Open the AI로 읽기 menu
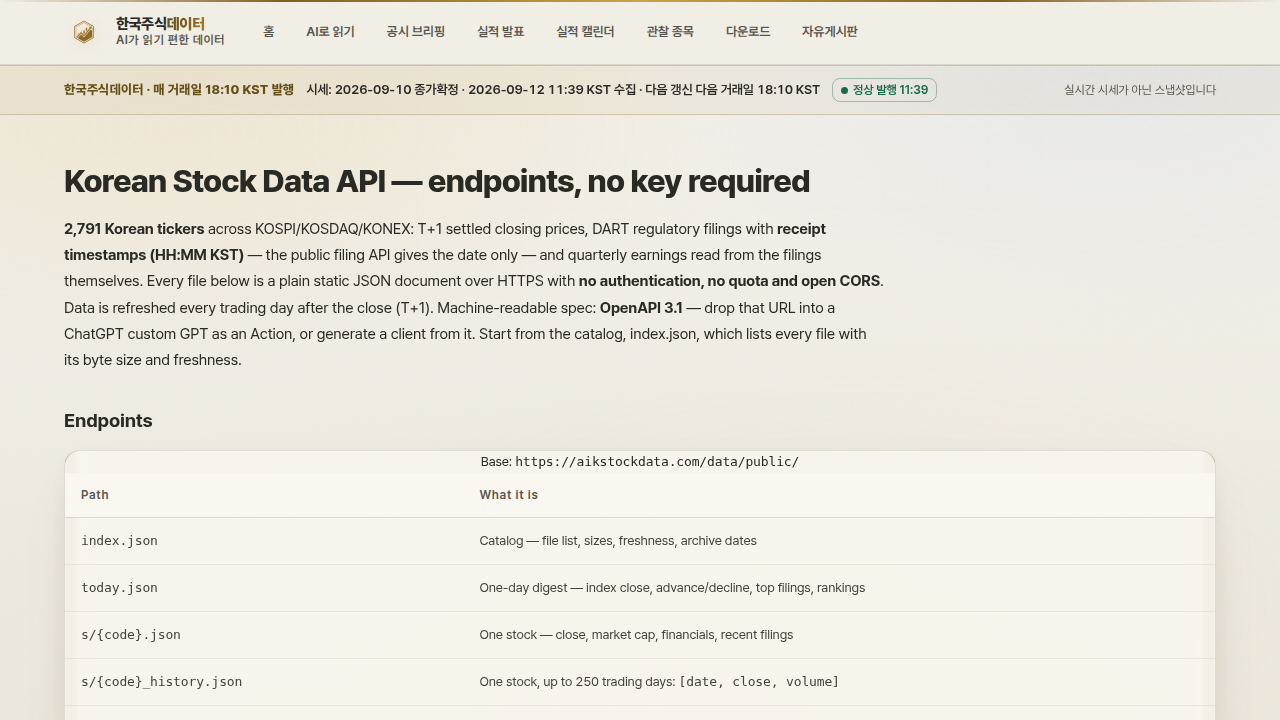This screenshot has width=1280, height=720. point(330,32)
